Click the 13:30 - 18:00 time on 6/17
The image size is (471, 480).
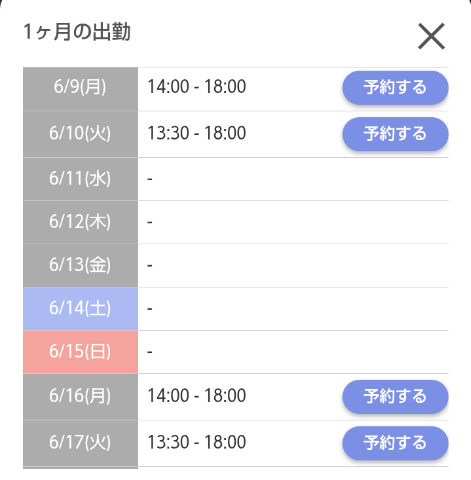click(x=197, y=442)
